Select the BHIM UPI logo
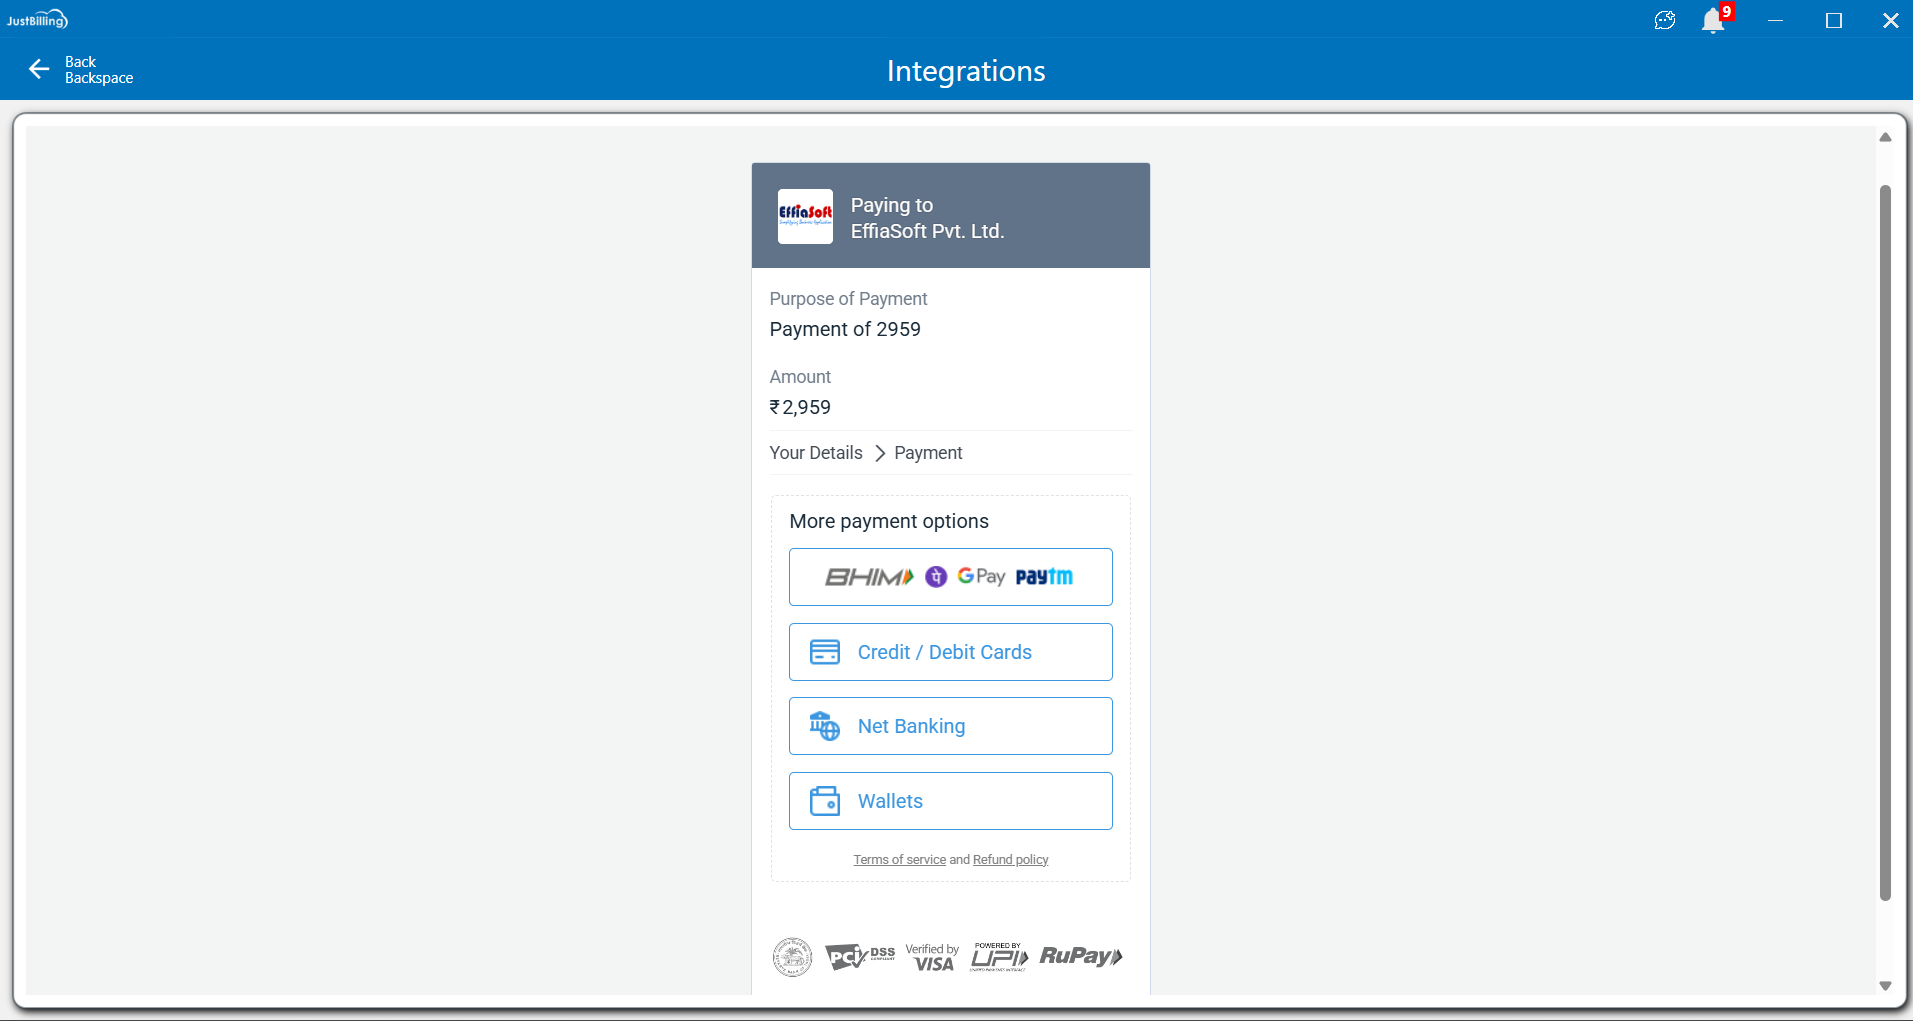 (868, 577)
